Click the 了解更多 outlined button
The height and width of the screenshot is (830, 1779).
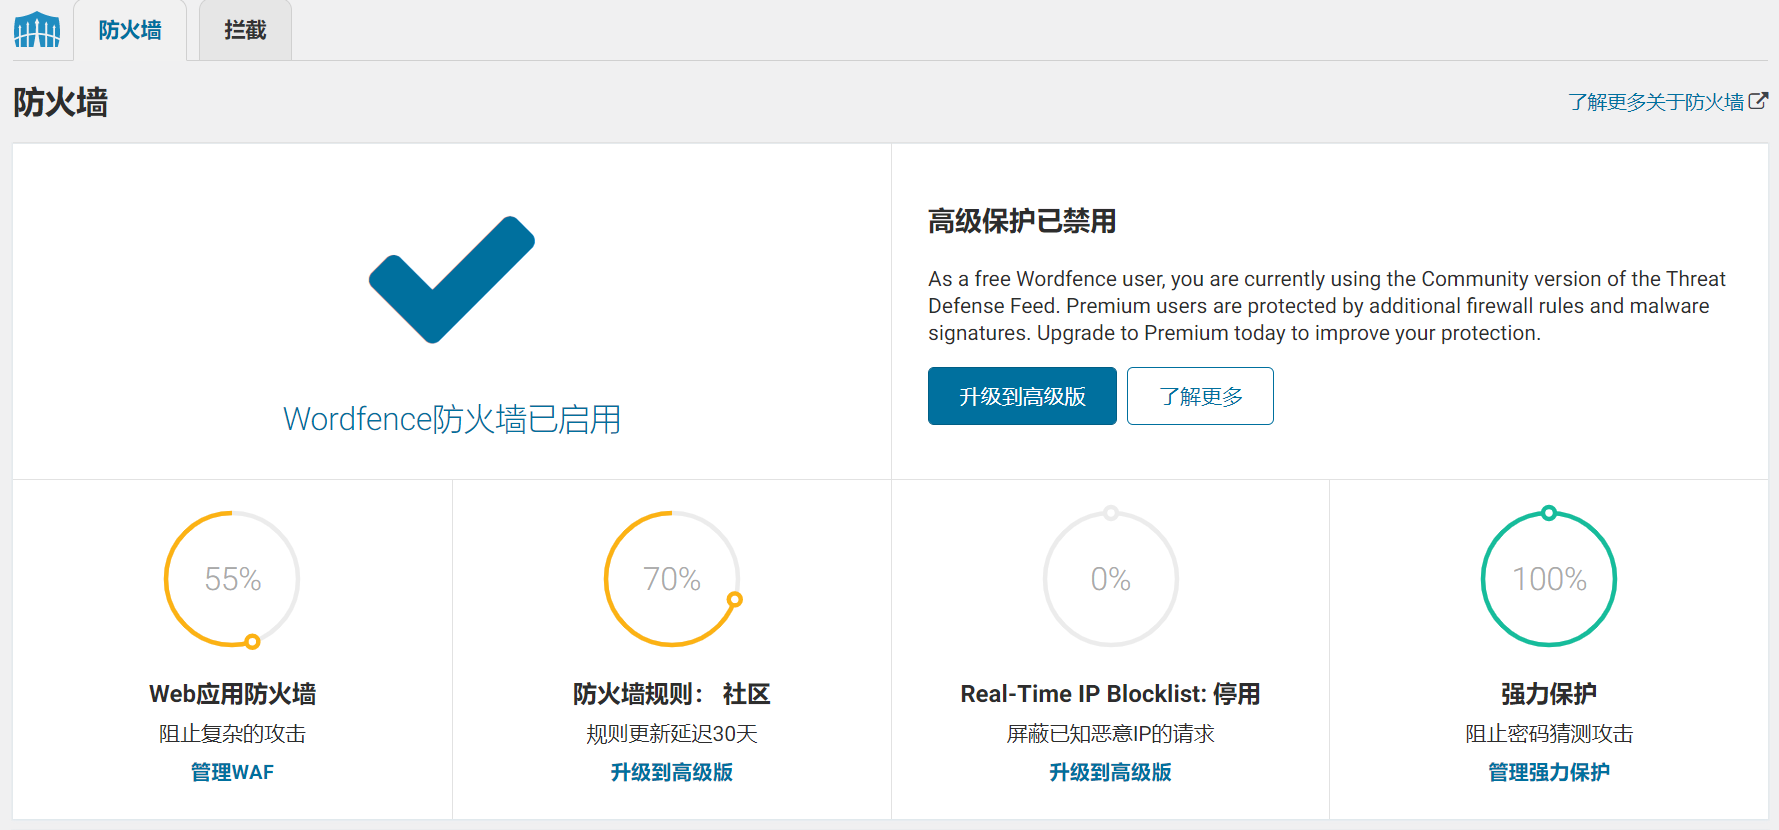click(x=1200, y=396)
